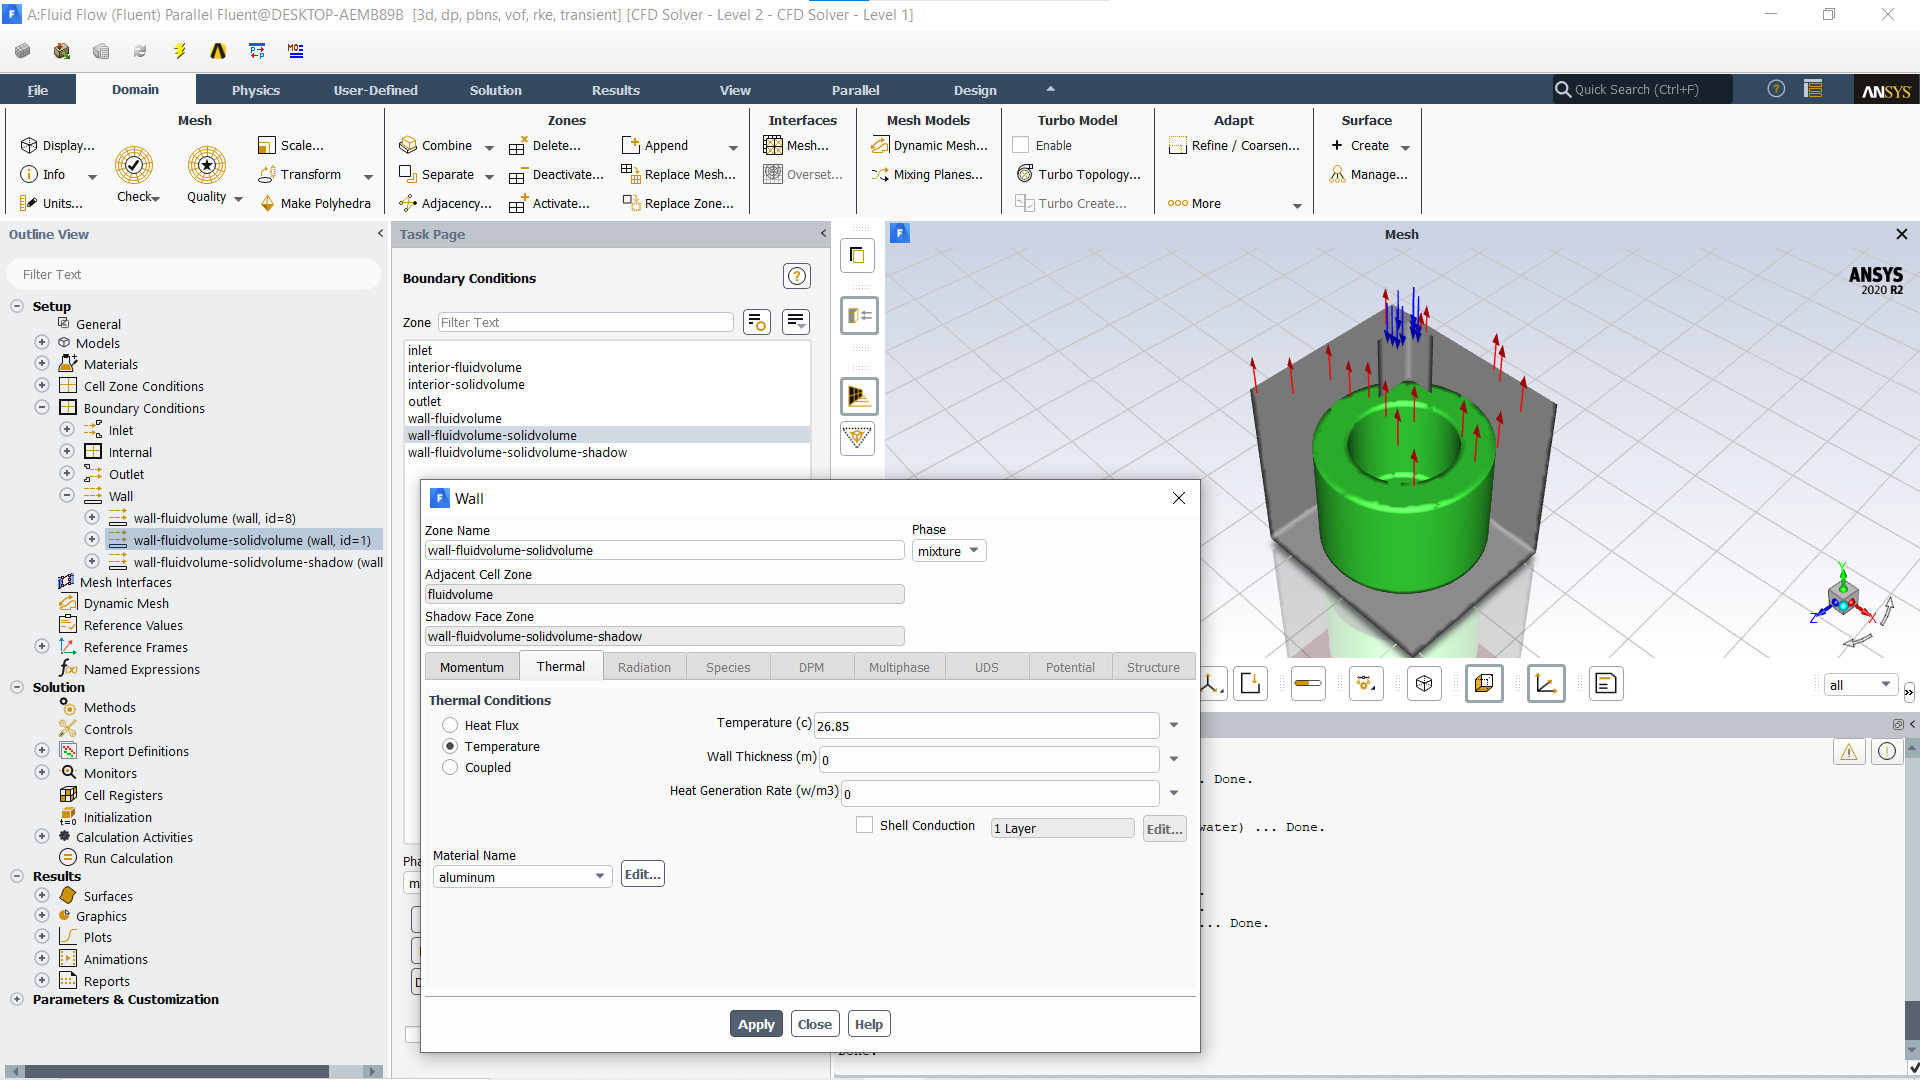Select the Temperature radio button
The image size is (1920, 1080).
click(x=450, y=746)
